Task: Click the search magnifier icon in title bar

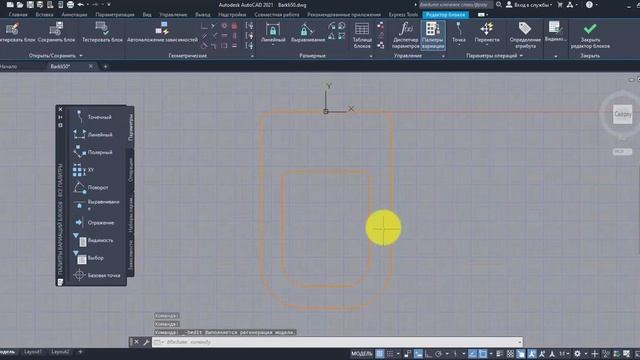Action: pos(498,5)
